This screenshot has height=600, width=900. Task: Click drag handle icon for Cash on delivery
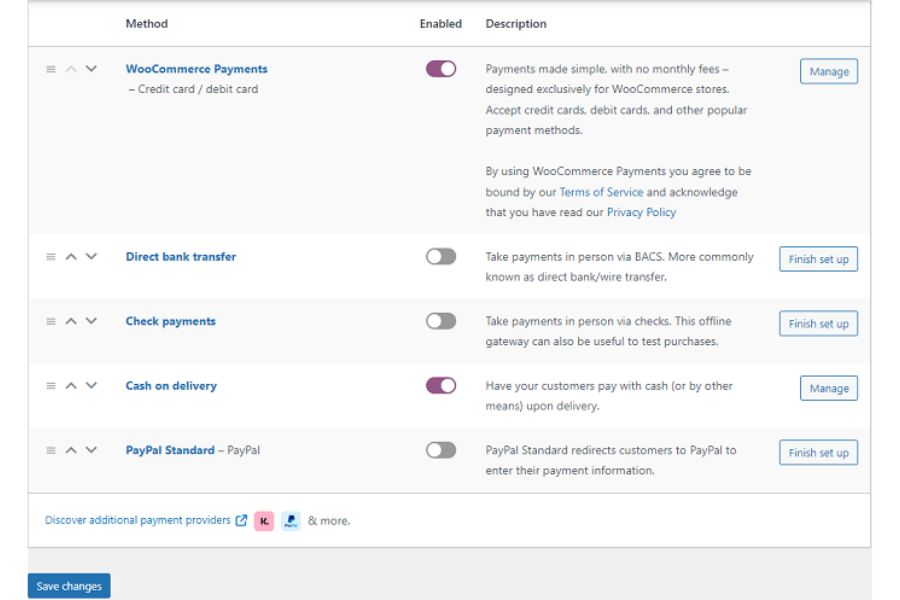(50, 386)
